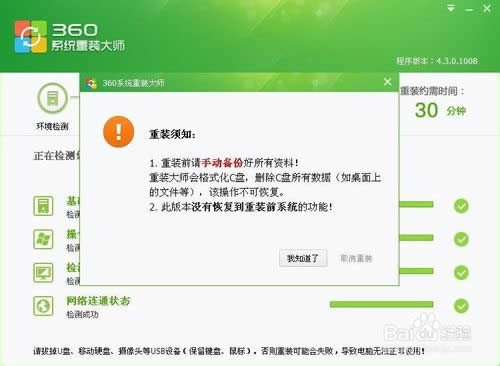
Task: Click the 没有恢复到重装前系统 bold text
Action: [x=244, y=207]
